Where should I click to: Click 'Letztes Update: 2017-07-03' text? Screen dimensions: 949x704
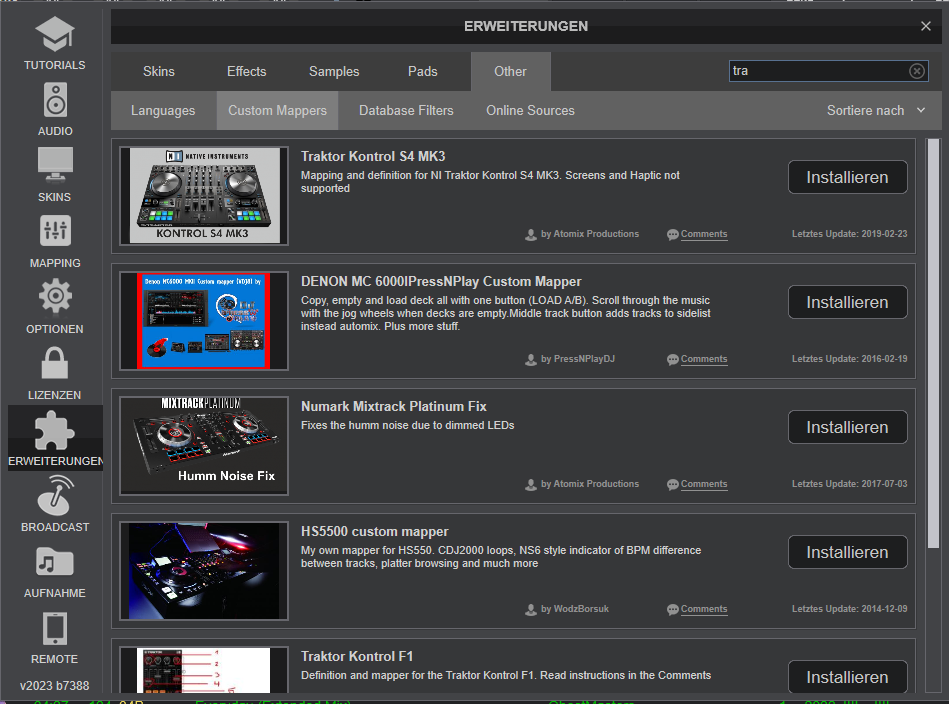tap(850, 484)
